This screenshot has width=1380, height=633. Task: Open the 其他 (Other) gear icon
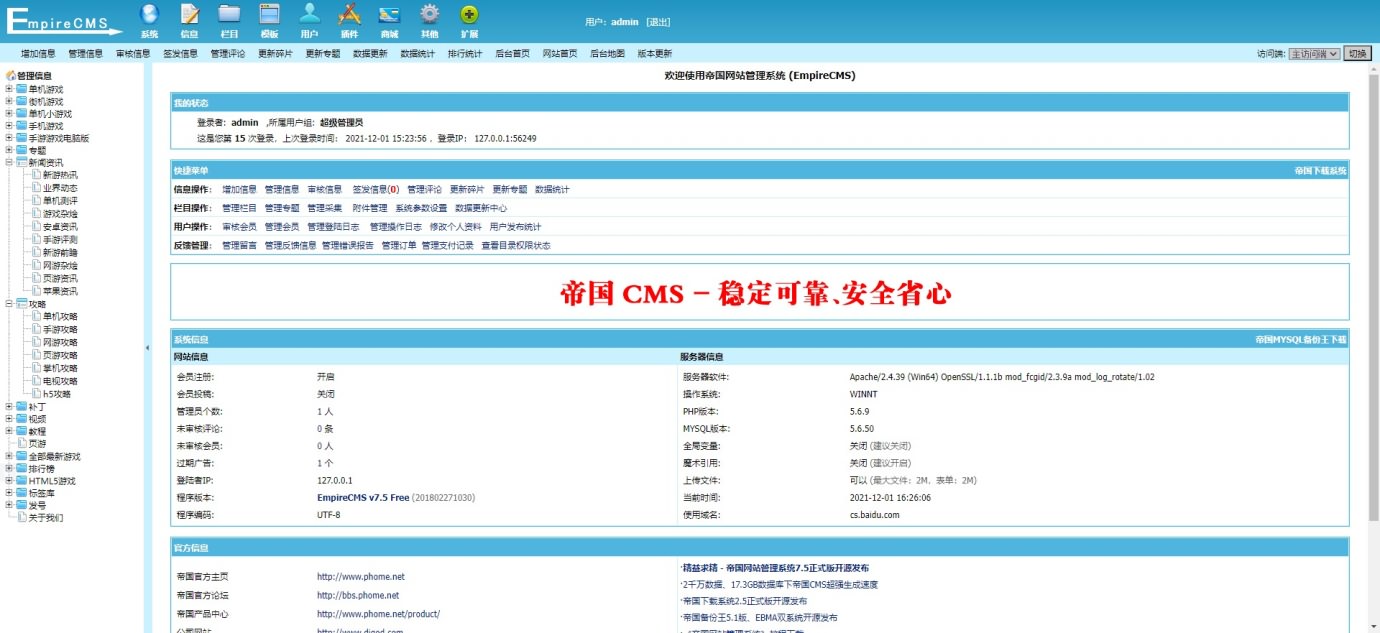429,14
